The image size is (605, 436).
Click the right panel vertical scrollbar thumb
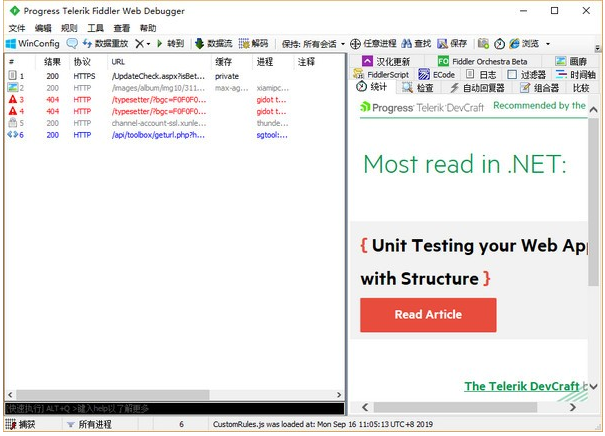[593, 202]
